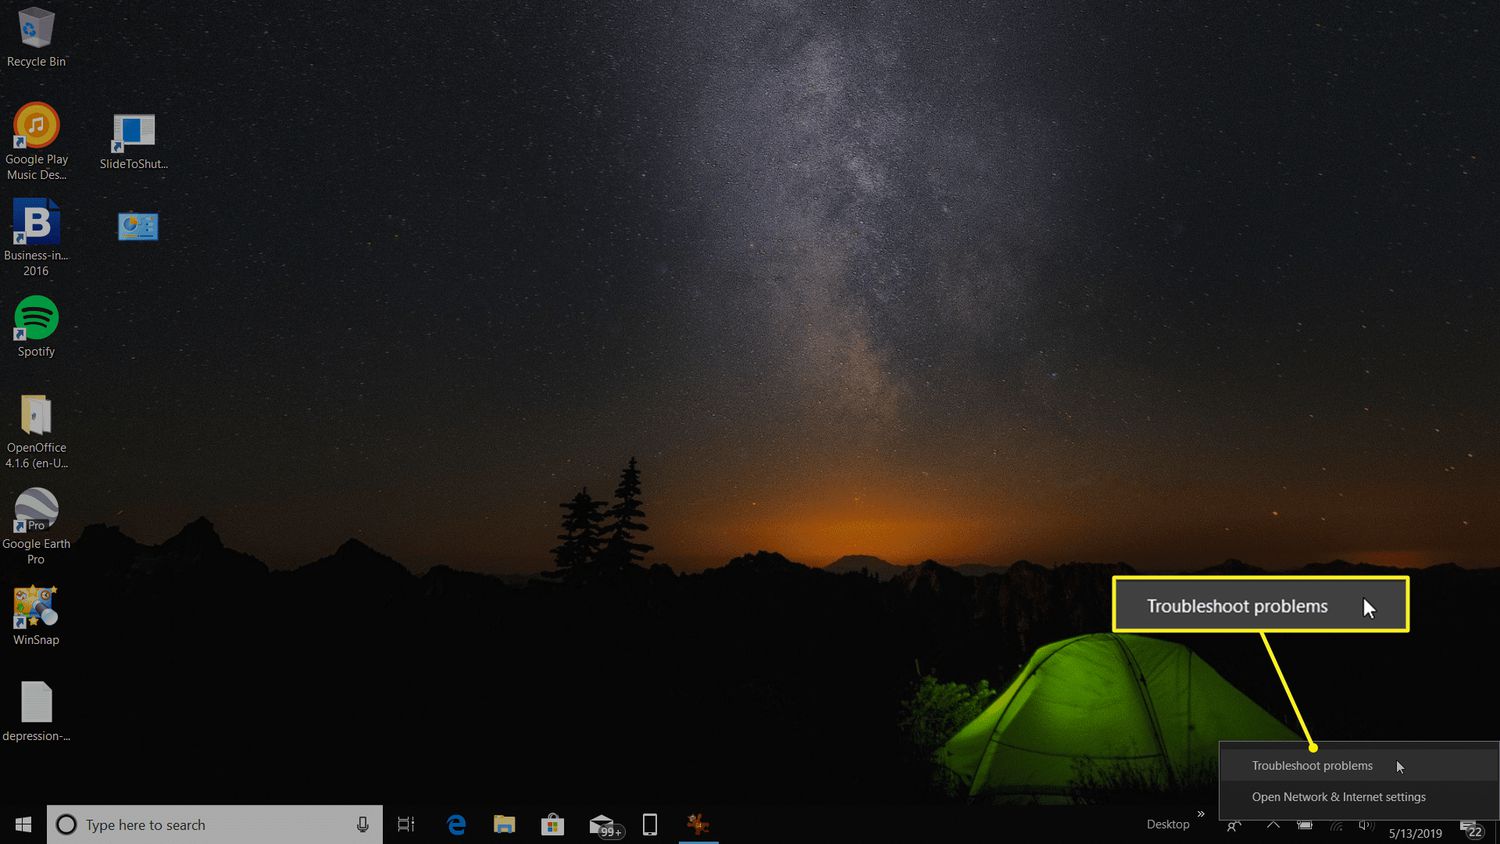Image resolution: width=1500 pixels, height=844 pixels.
Task: Open the Microsoft Store taskbar icon
Action: [552, 825]
